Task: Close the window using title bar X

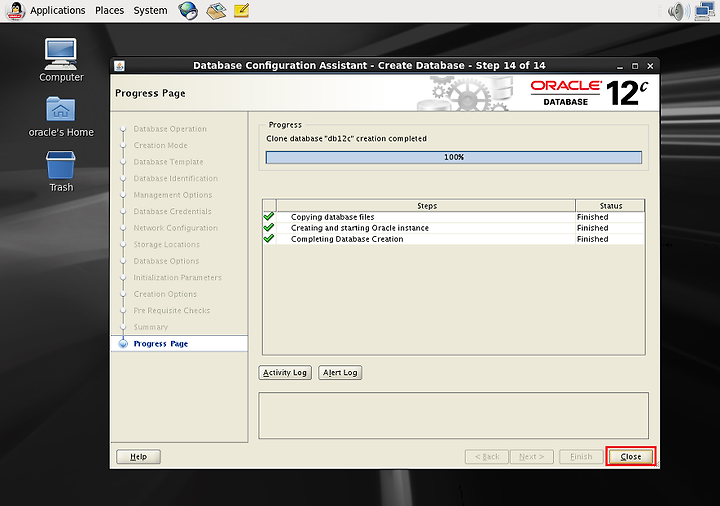Action: 650,66
